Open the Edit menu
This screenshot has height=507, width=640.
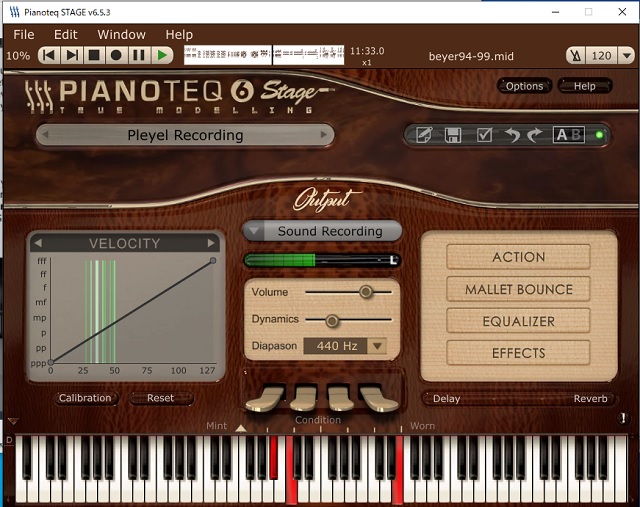(x=65, y=35)
